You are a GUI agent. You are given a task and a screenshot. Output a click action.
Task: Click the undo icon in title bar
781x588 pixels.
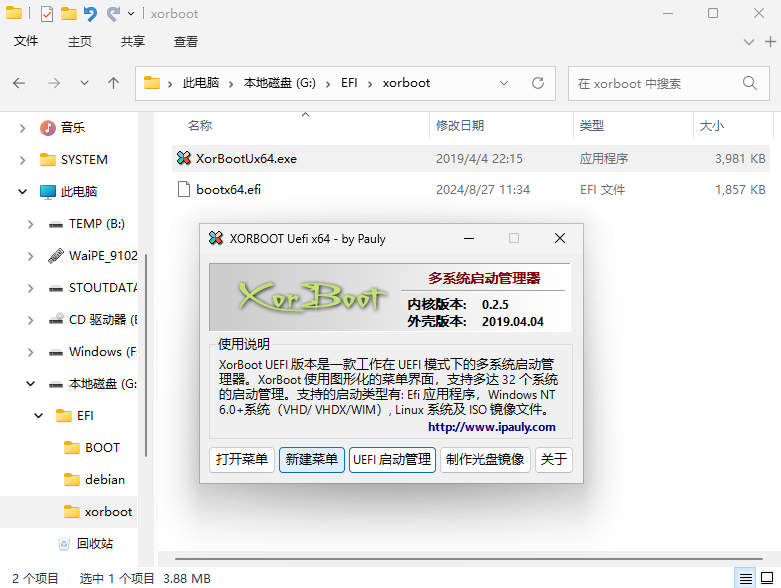pyautogui.click(x=90, y=13)
